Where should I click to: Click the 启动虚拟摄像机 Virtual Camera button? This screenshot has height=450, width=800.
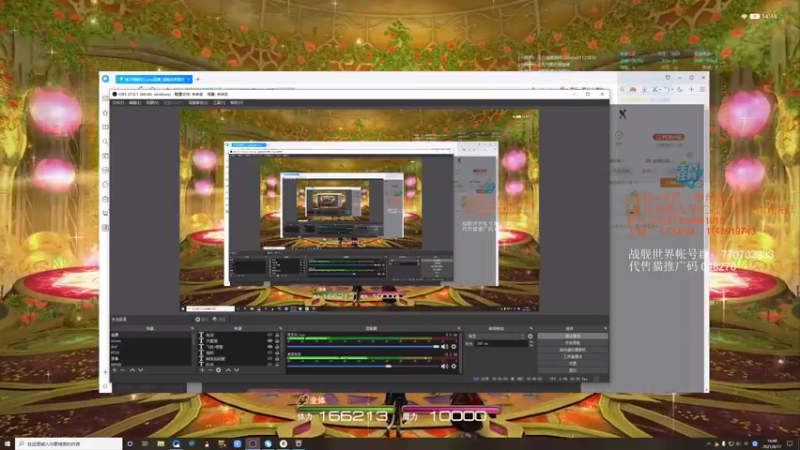click(573, 350)
